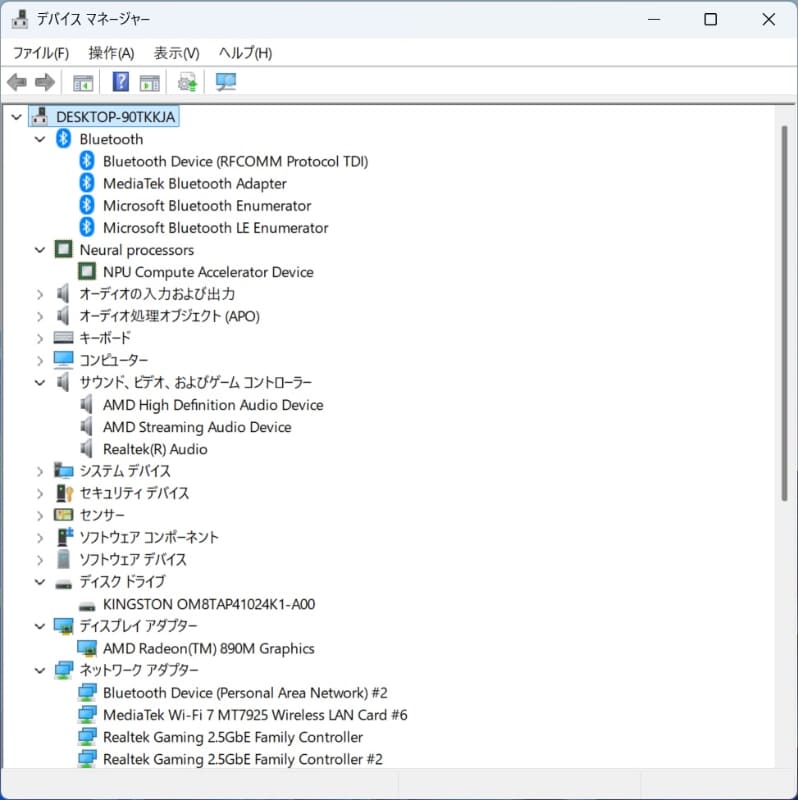
Task: Click the chip icon of Neural processors
Action: click(63, 249)
